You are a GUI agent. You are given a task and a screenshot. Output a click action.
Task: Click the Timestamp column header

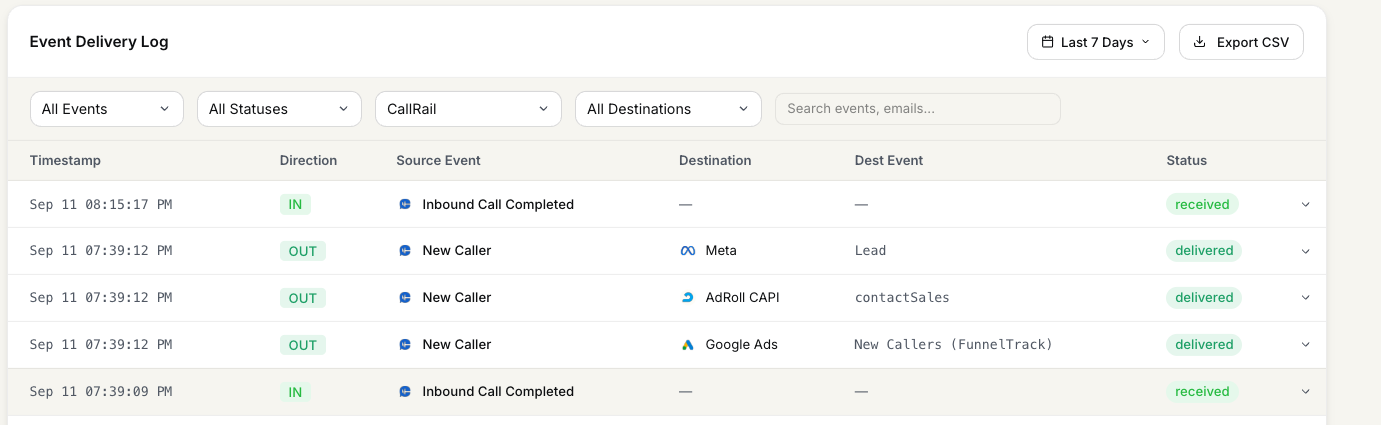tap(65, 160)
